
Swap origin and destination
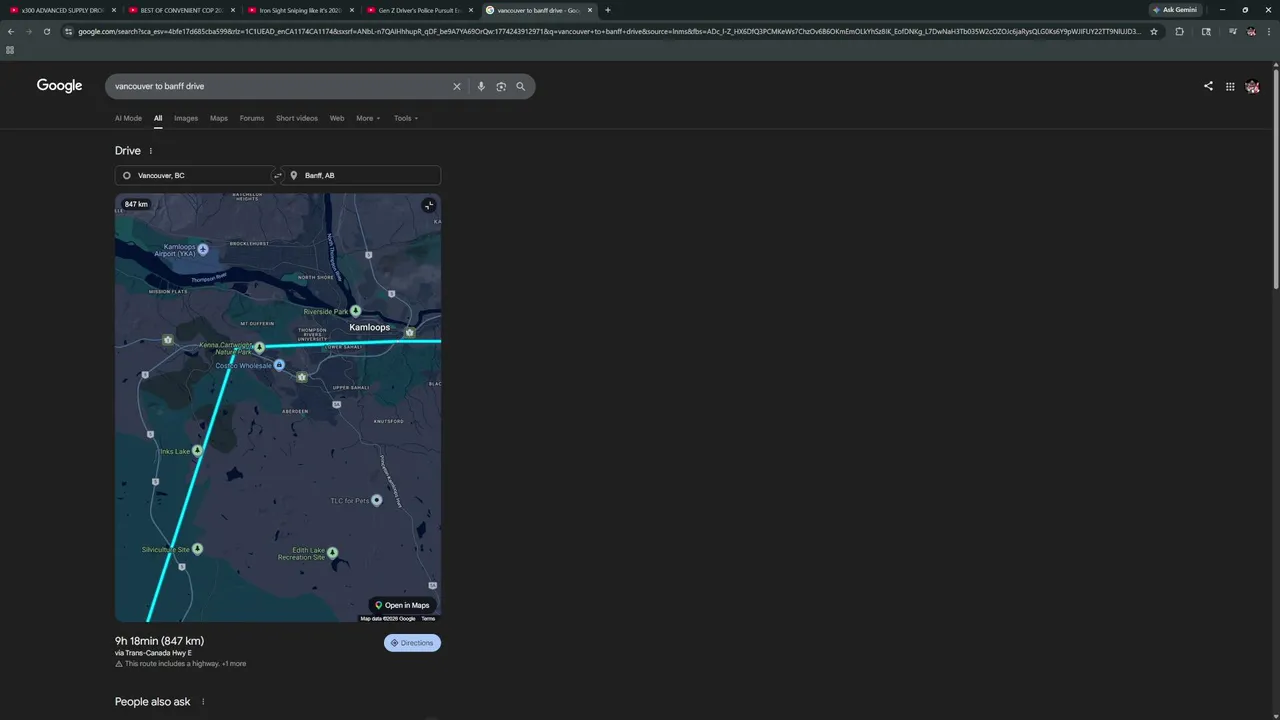(x=278, y=175)
